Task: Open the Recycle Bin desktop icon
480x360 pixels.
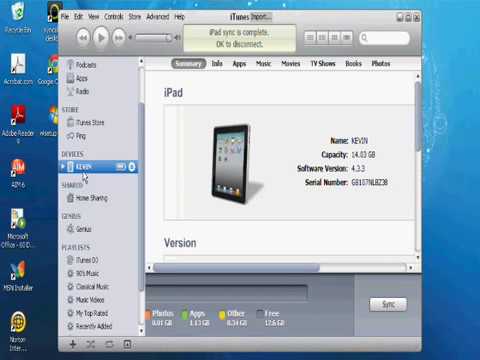Action: pyautogui.click(x=18, y=17)
